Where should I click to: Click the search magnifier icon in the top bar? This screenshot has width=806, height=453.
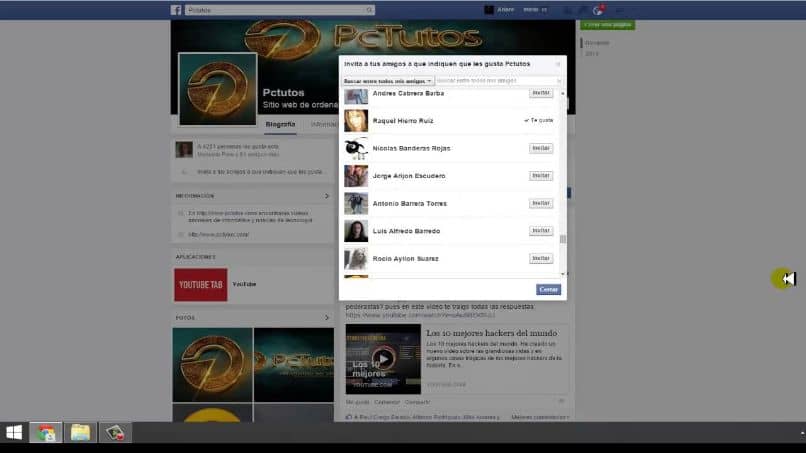click(x=369, y=10)
